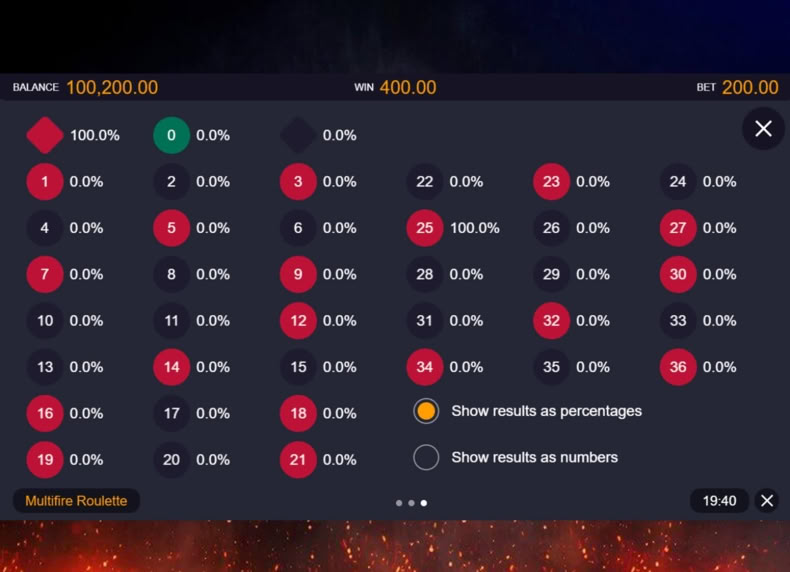Image resolution: width=790 pixels, height=572 pixels.
Task: Close the statistics panel with large X
Action: pyautogui.click(x=763, y=129)
